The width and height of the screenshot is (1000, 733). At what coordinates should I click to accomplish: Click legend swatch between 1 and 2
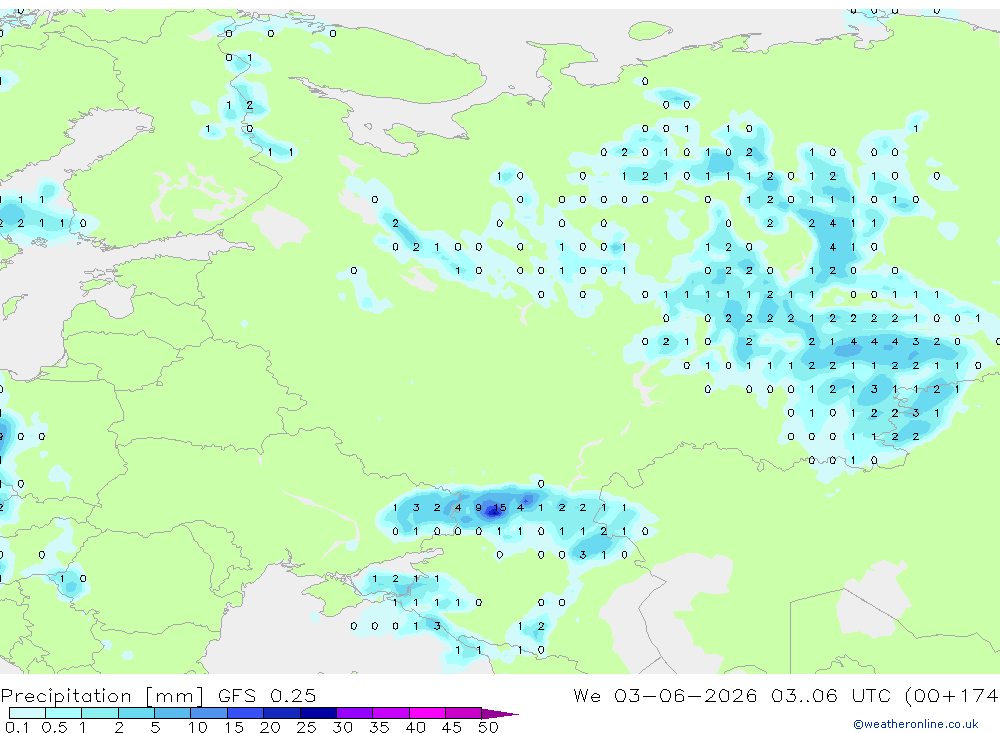[99, 713]
